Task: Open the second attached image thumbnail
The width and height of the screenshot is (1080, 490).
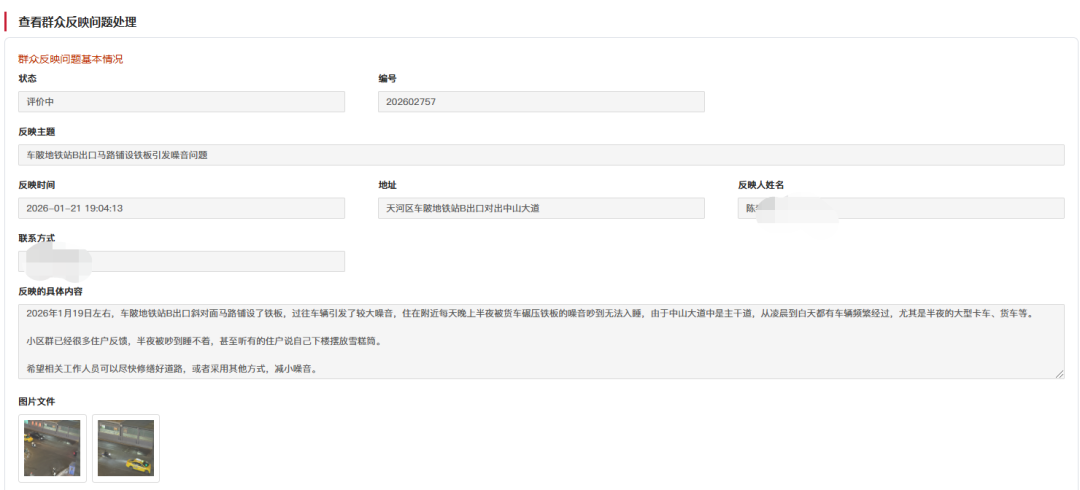Action: coord(126,448)
